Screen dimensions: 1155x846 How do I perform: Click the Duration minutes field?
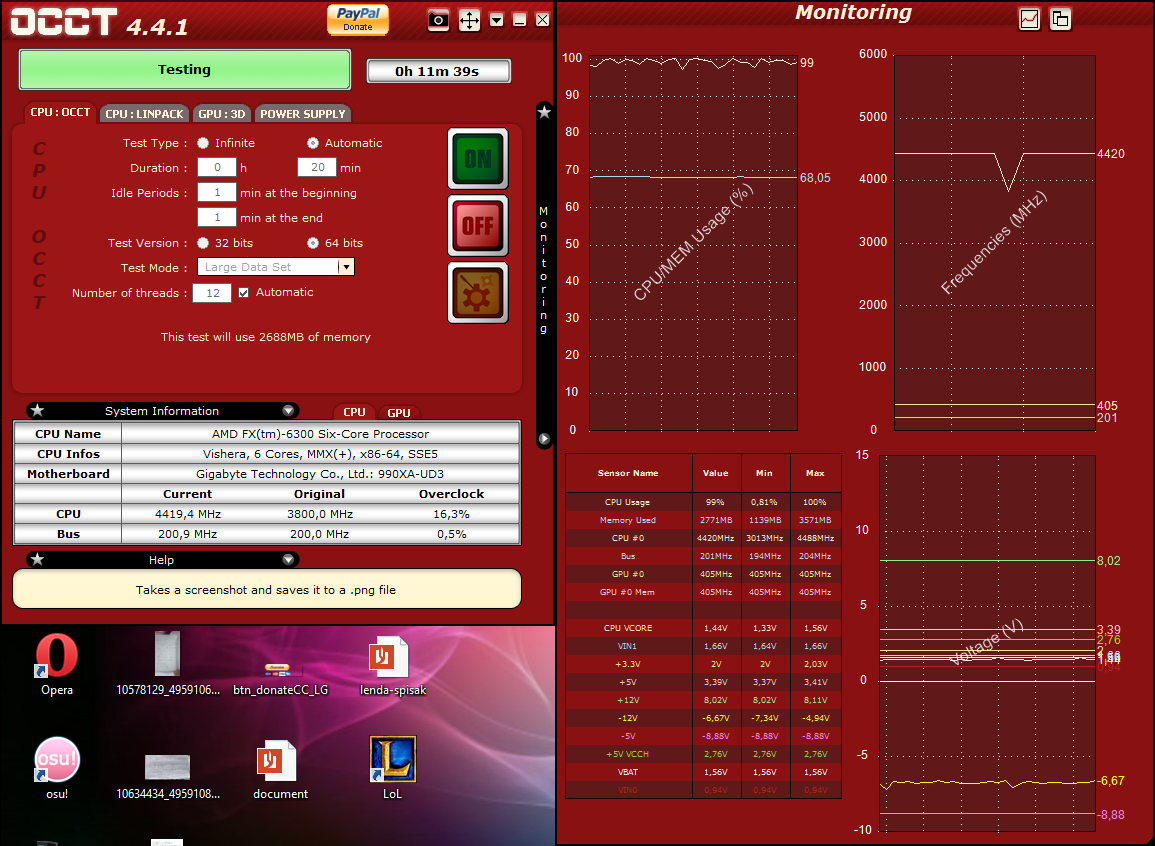coord(317,168)
